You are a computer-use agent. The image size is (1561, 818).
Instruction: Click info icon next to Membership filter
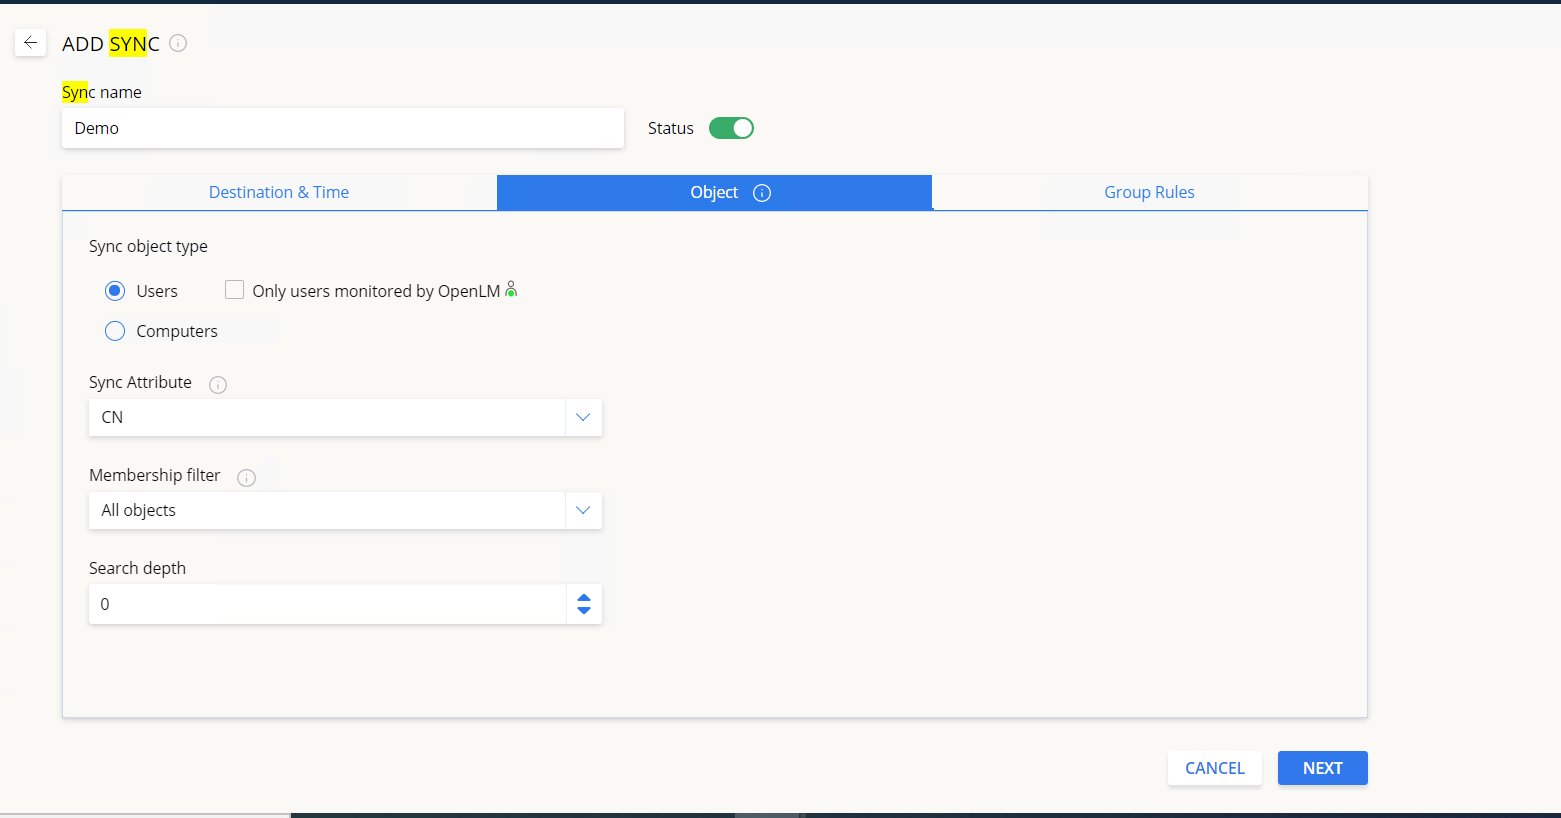246,478
